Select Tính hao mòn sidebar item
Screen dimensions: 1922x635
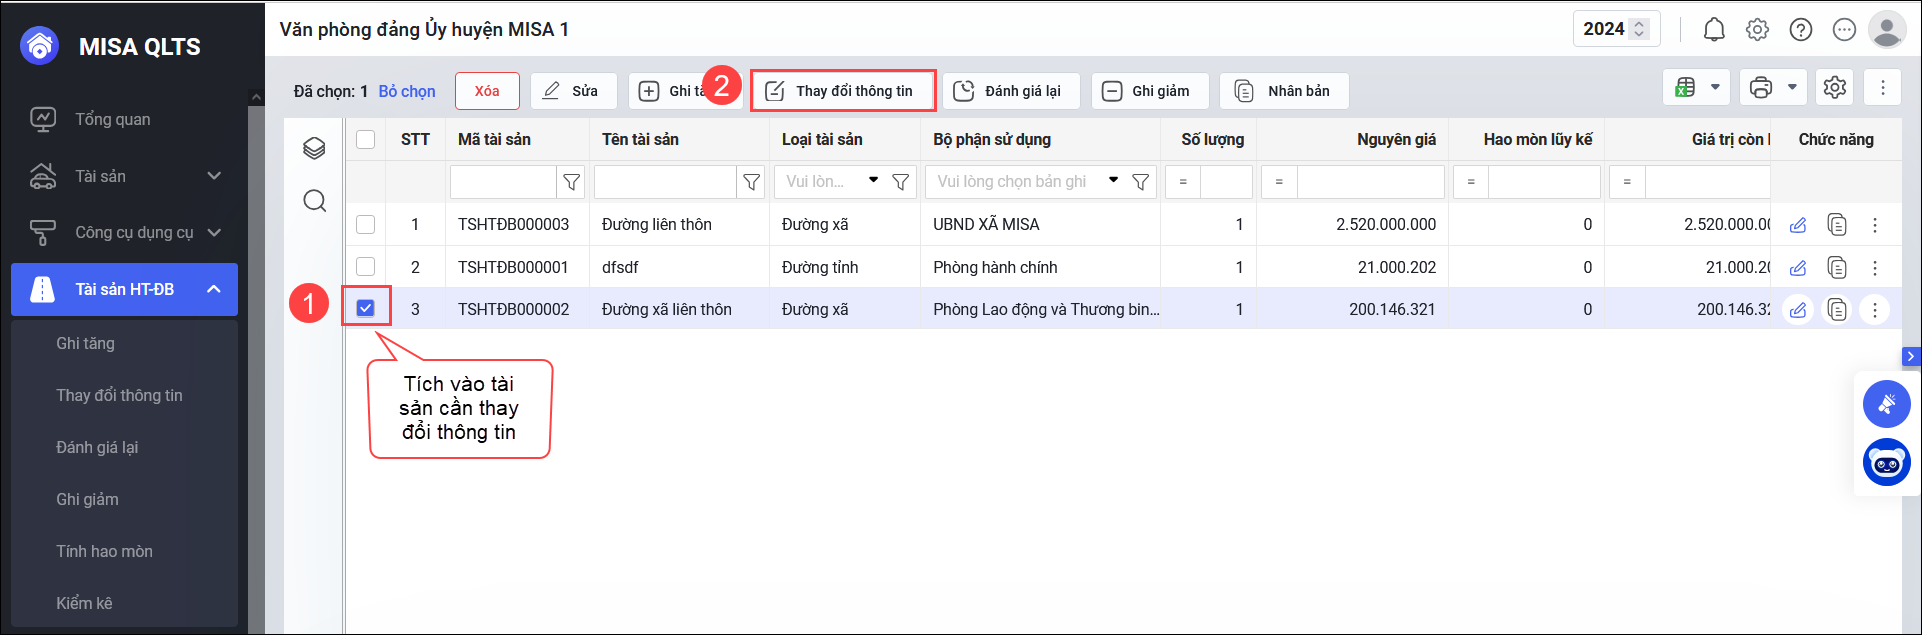coord(105,552)
